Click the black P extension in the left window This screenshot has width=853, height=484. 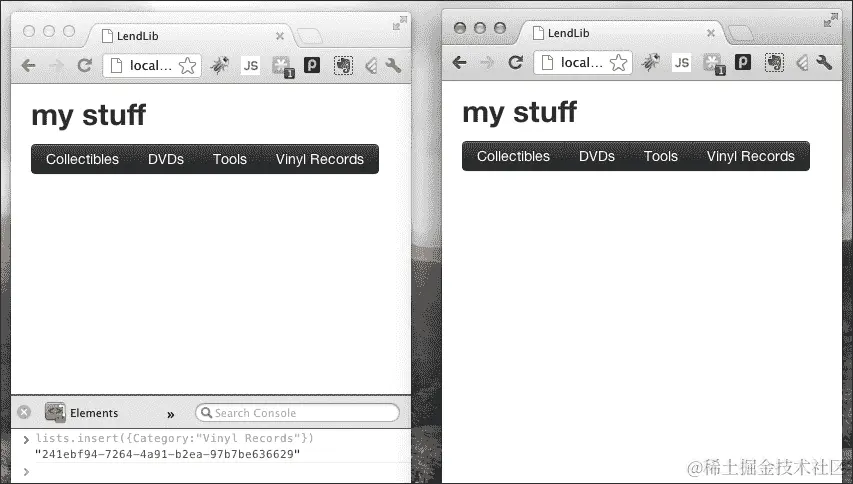[312, 65]
